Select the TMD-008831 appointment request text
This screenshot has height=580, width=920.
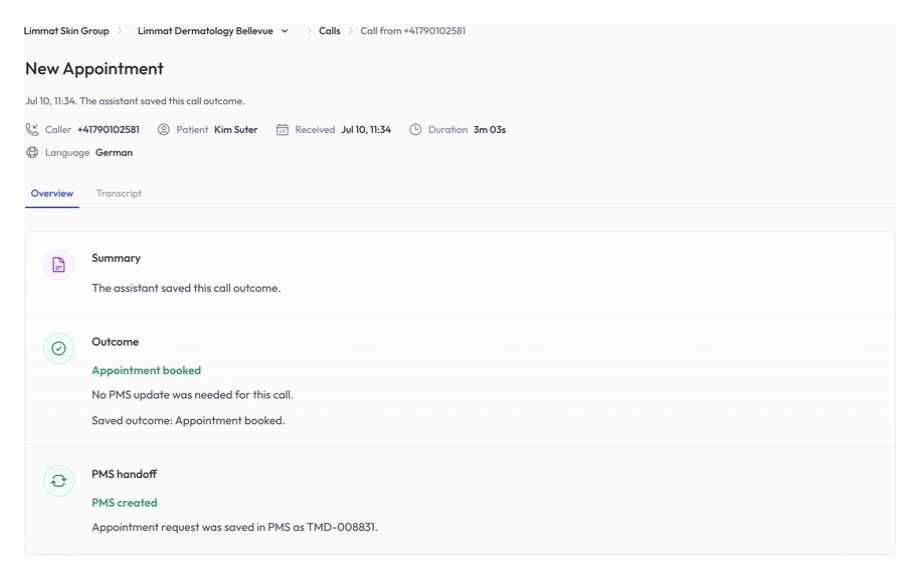(341, 527)
